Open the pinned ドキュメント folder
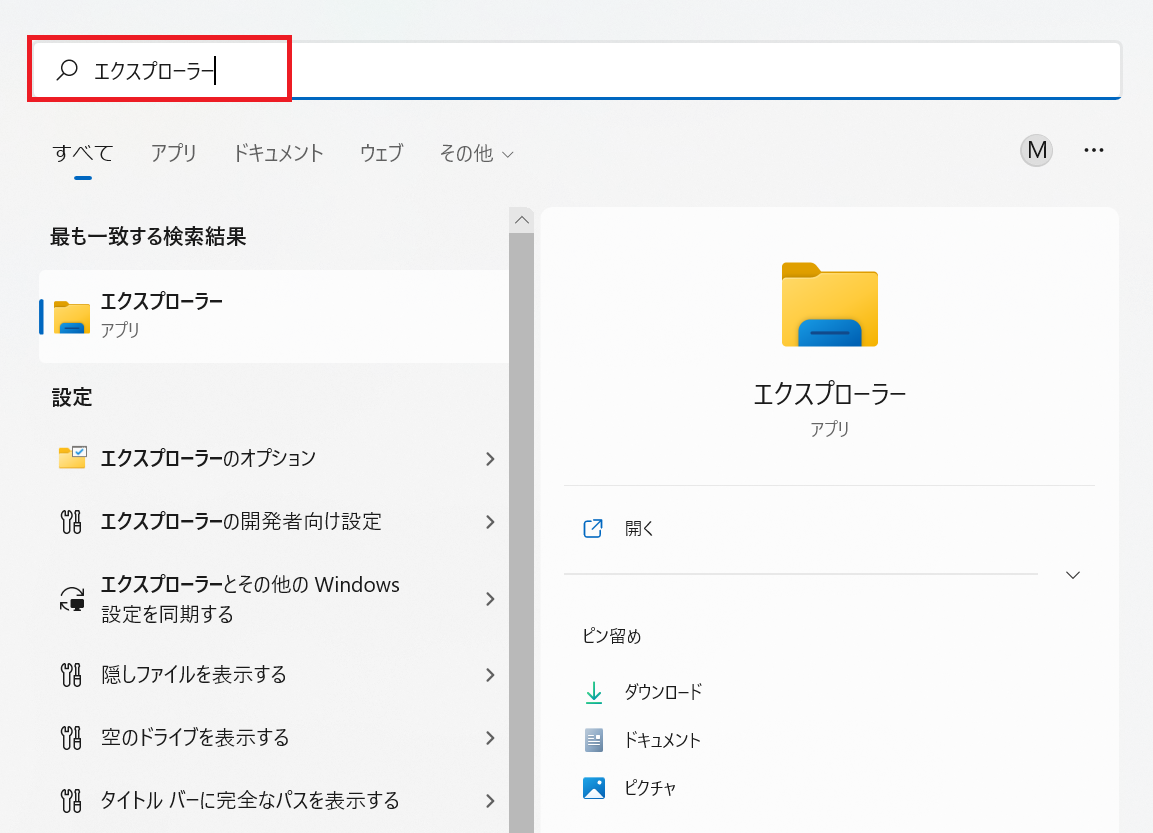Viewport: 1153px width, 833px height. point(661,740)
